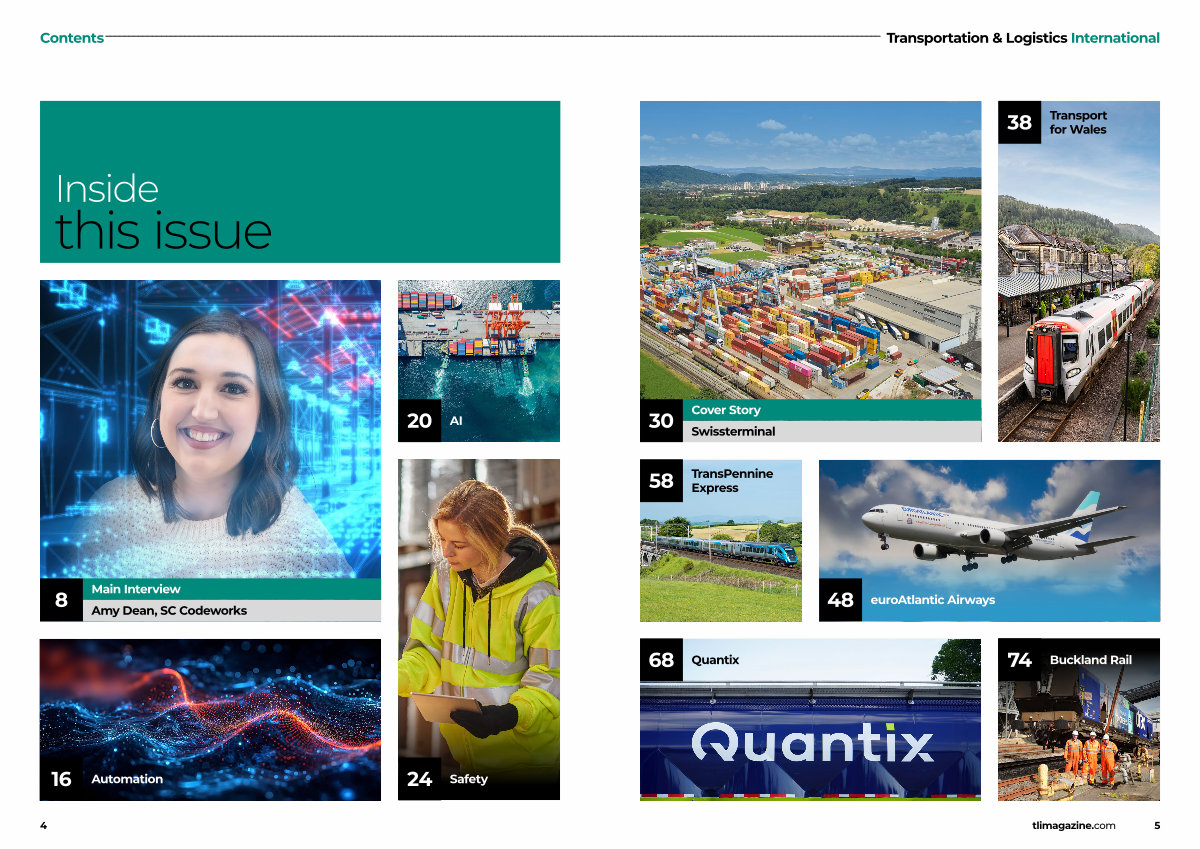Click the page number 74 box
Image resolution: width=1200 pixels, height=849 pixels.
[x=1019, y=660]
